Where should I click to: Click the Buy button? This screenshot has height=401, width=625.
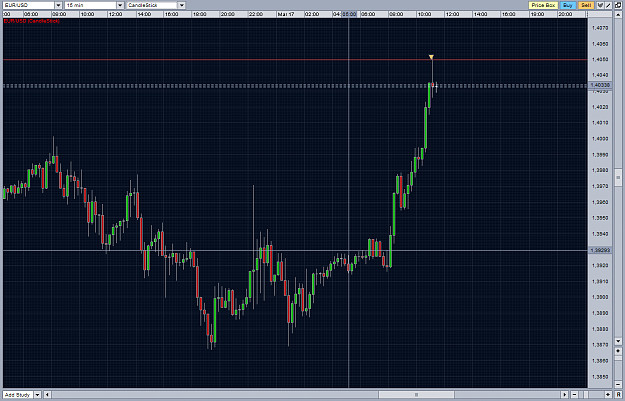coord(568,5)
